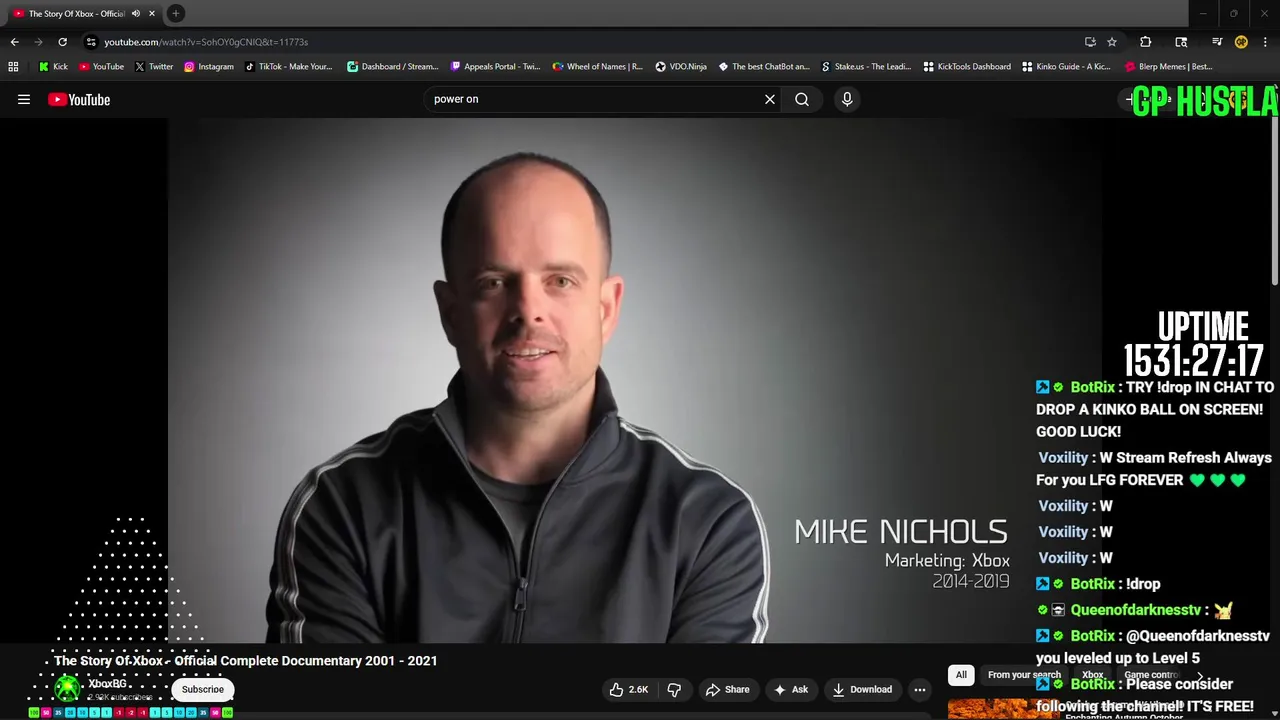
Task: Mute the tab using speaker icon
Action: [135, 14]
